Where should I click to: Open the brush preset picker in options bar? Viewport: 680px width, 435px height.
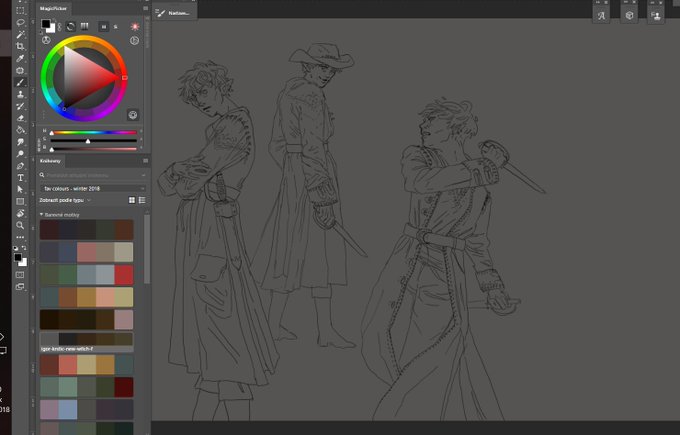pyautogui.click(x=161, y=13)
